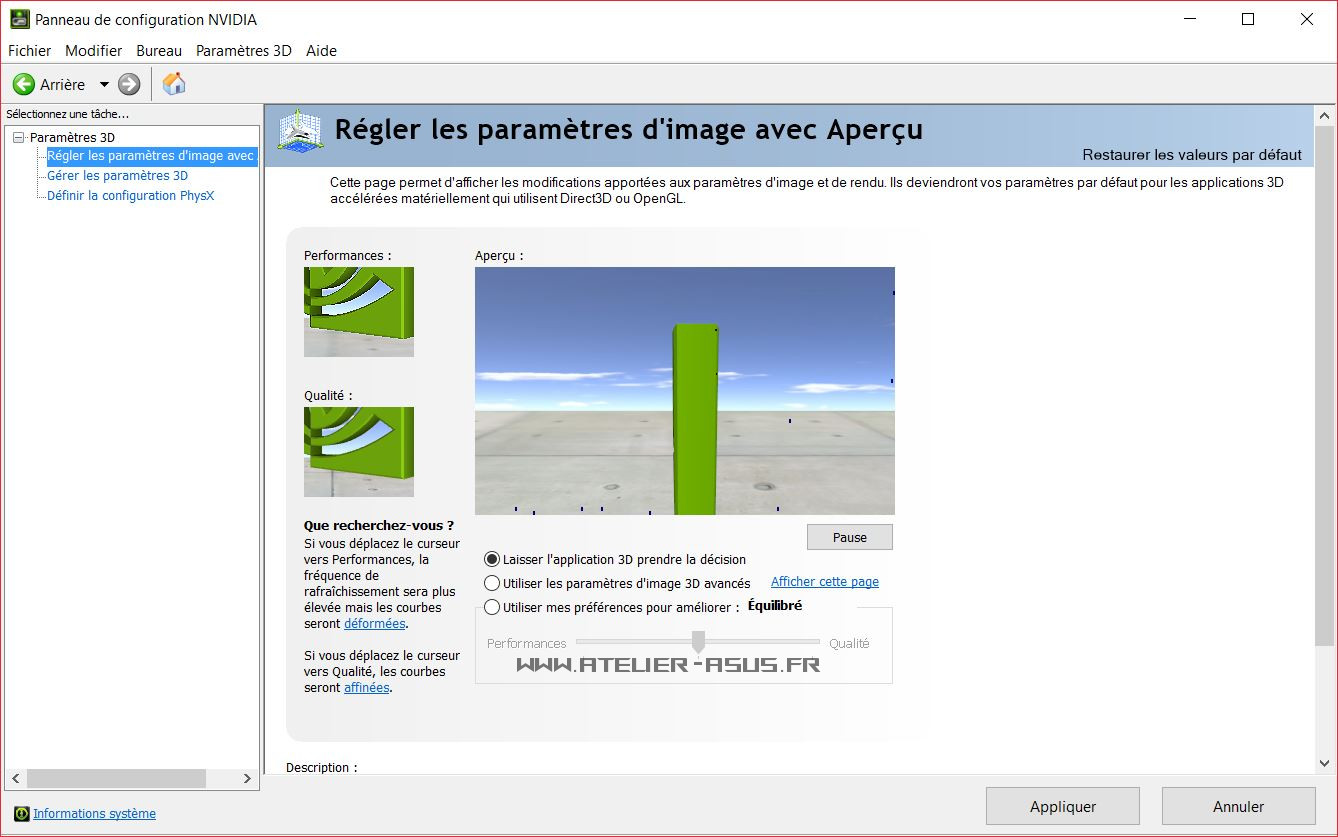Click the task pane horizontal scrollbar thumb

(x=116, y=778)
